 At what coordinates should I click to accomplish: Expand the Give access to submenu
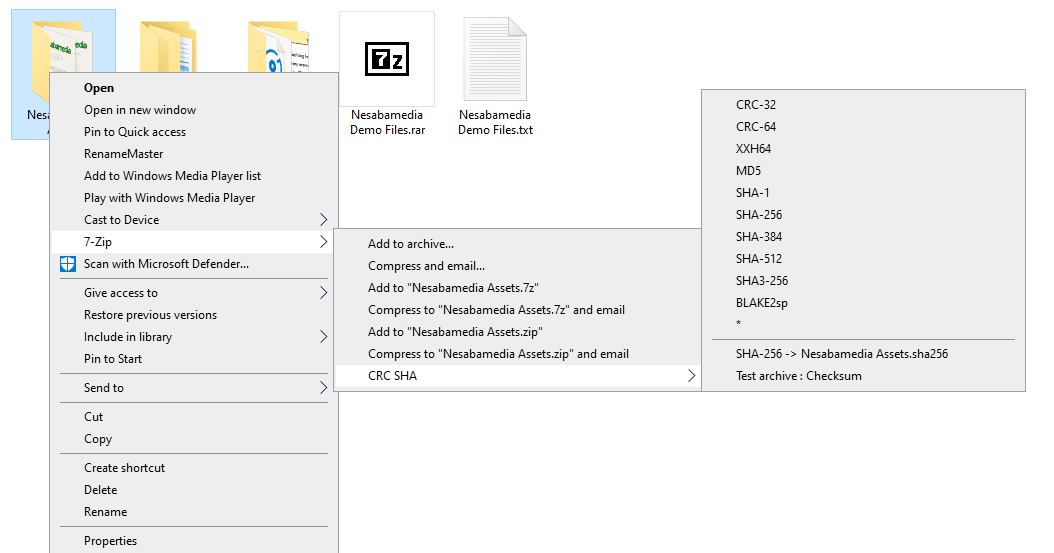click(x=323, y=293)
